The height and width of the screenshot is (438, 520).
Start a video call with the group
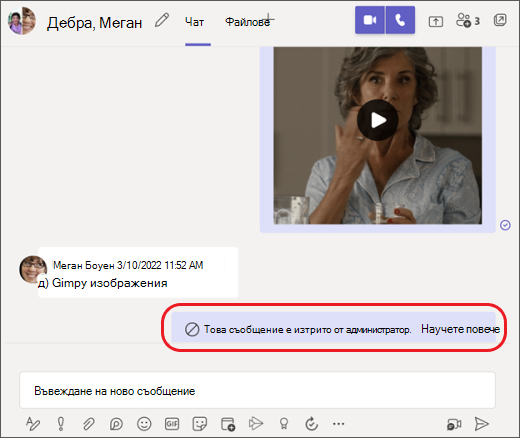[x=370, y=20]
